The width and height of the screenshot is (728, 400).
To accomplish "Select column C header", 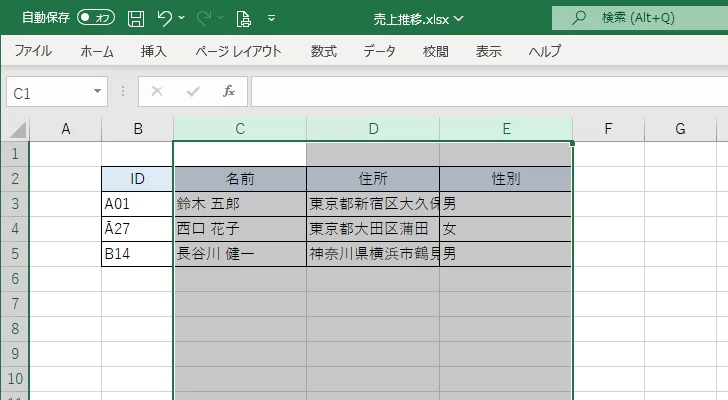I will click(x=240, y=129).
